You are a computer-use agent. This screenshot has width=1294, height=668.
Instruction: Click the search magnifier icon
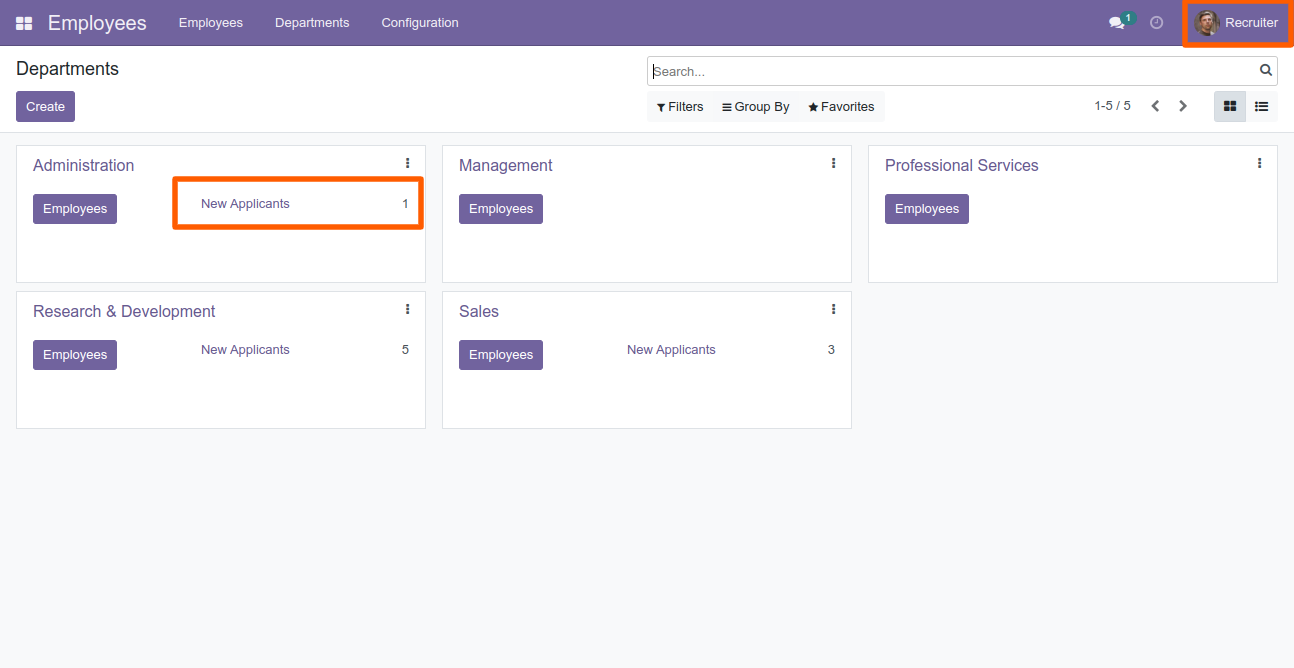click(x=1266, y=71)
